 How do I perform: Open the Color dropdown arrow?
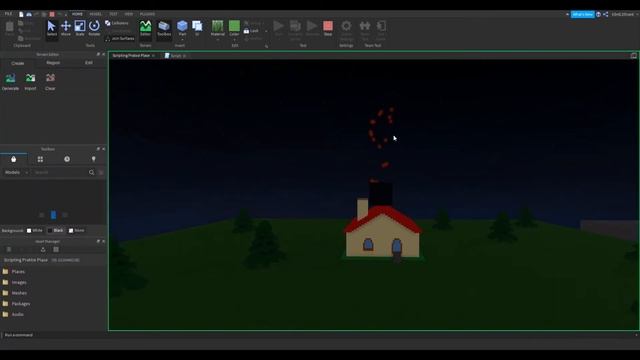pyautogui.click(x=234, y=40)
